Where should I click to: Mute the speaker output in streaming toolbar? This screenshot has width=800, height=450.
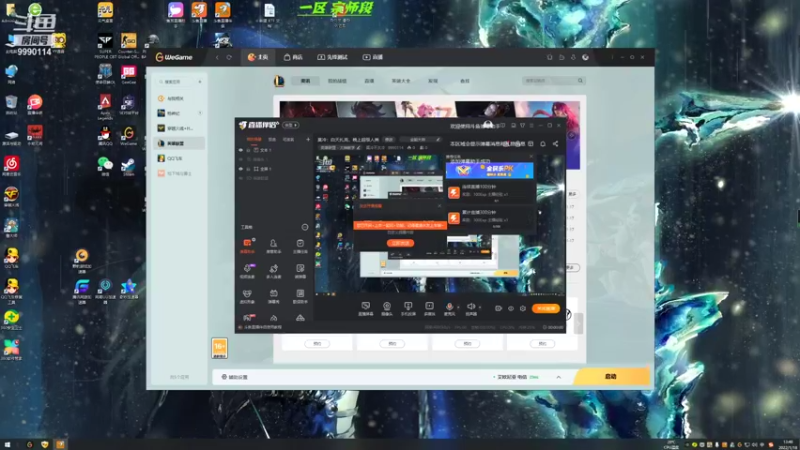pyautogui.click(x=470, y=306)
